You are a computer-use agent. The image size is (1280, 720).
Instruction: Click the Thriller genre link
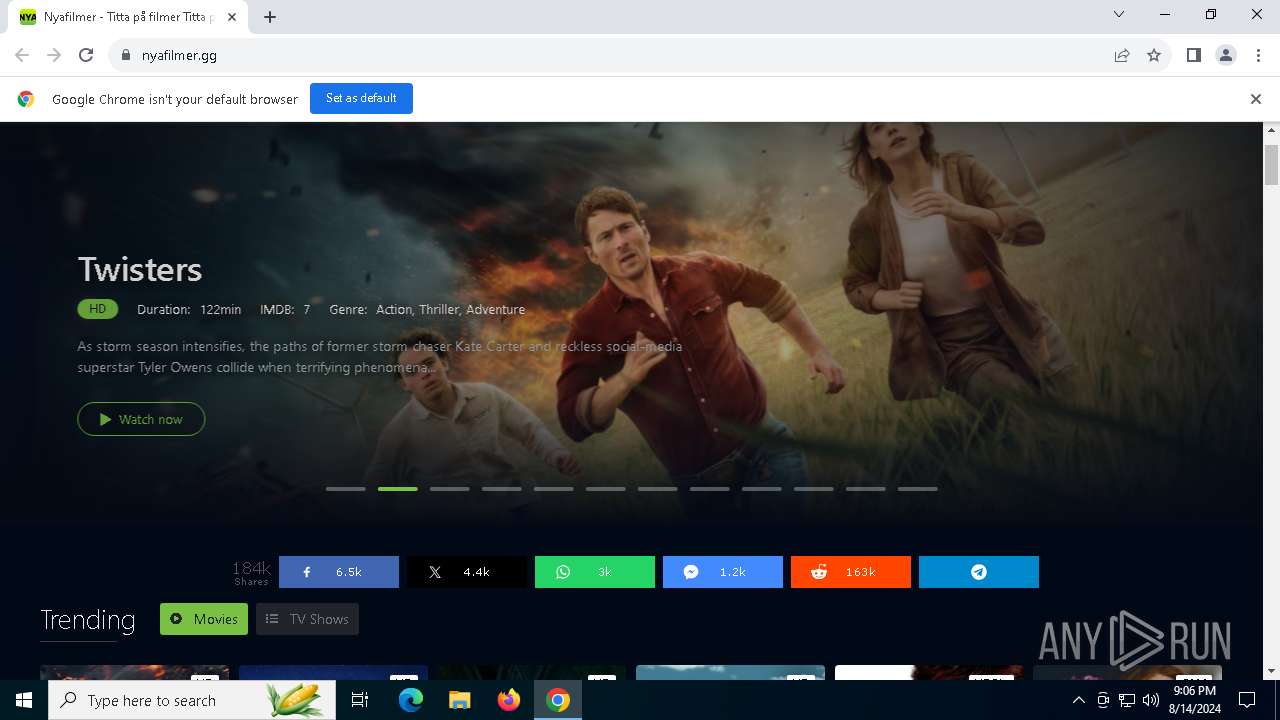(x=440, y=310)
